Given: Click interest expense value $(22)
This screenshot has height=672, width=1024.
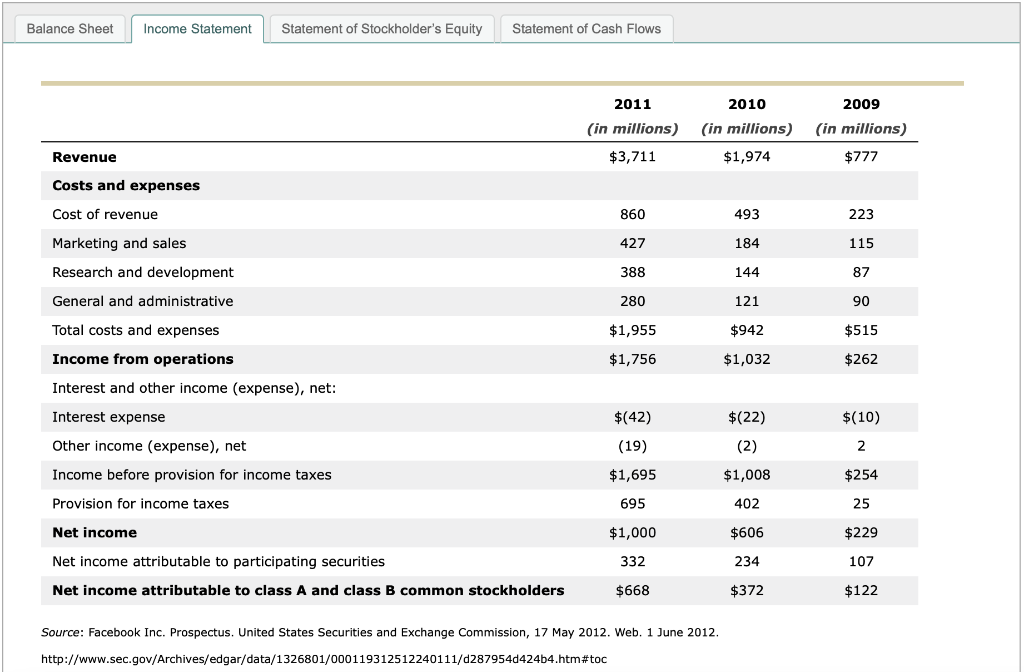Looking at the screenshot, I should pos(746,417).
